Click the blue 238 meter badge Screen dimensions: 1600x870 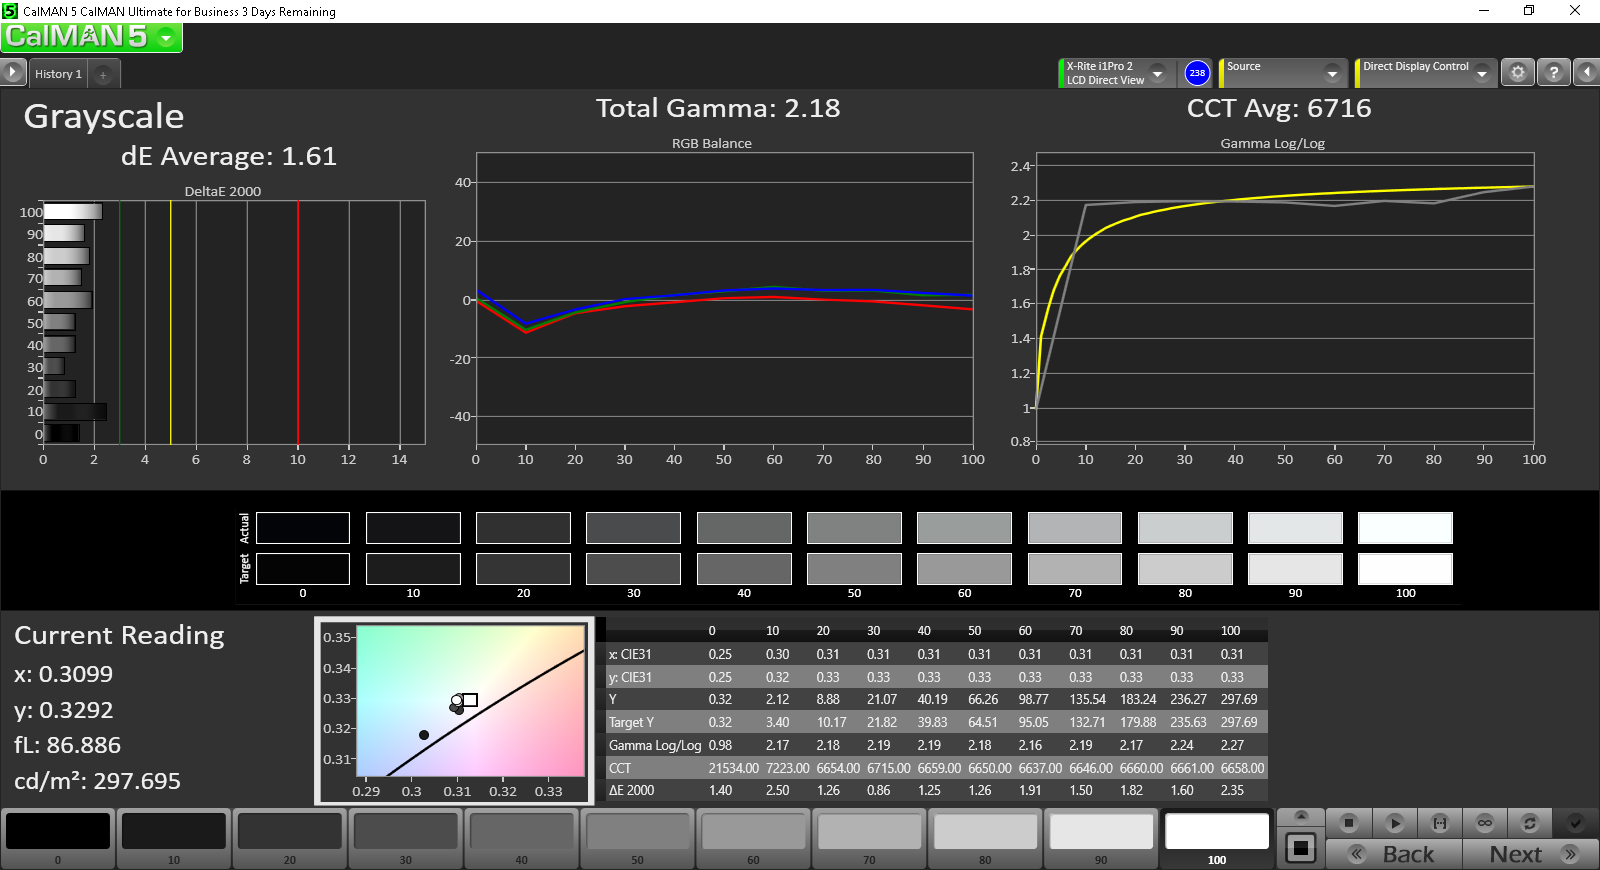coord(1197,73)
